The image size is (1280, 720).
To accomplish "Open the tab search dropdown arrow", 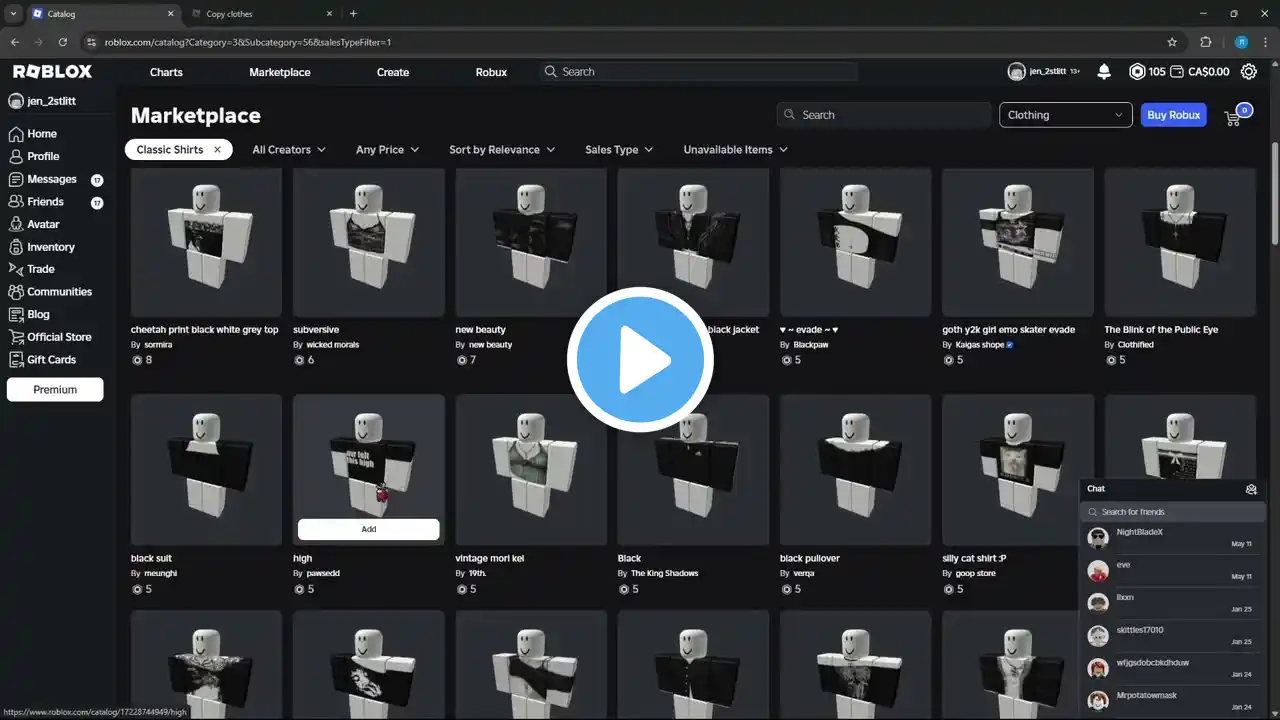I will (x=13, y=14).
